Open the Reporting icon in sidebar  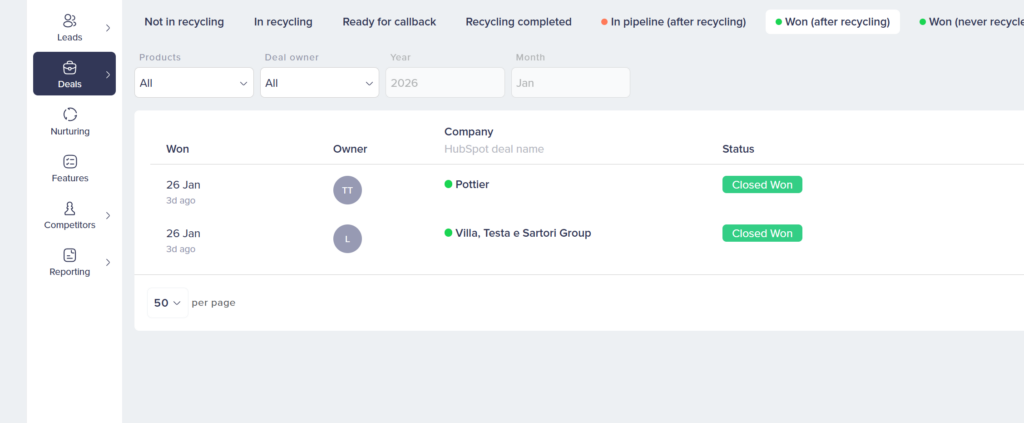click(69, 255)
